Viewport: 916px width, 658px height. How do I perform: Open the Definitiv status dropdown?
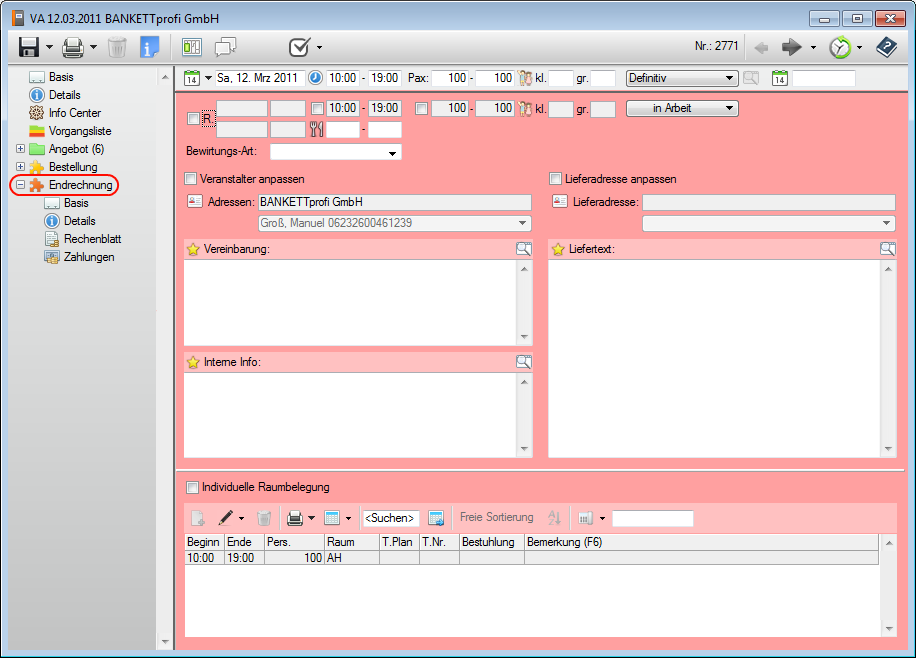(x=681, y=78)
